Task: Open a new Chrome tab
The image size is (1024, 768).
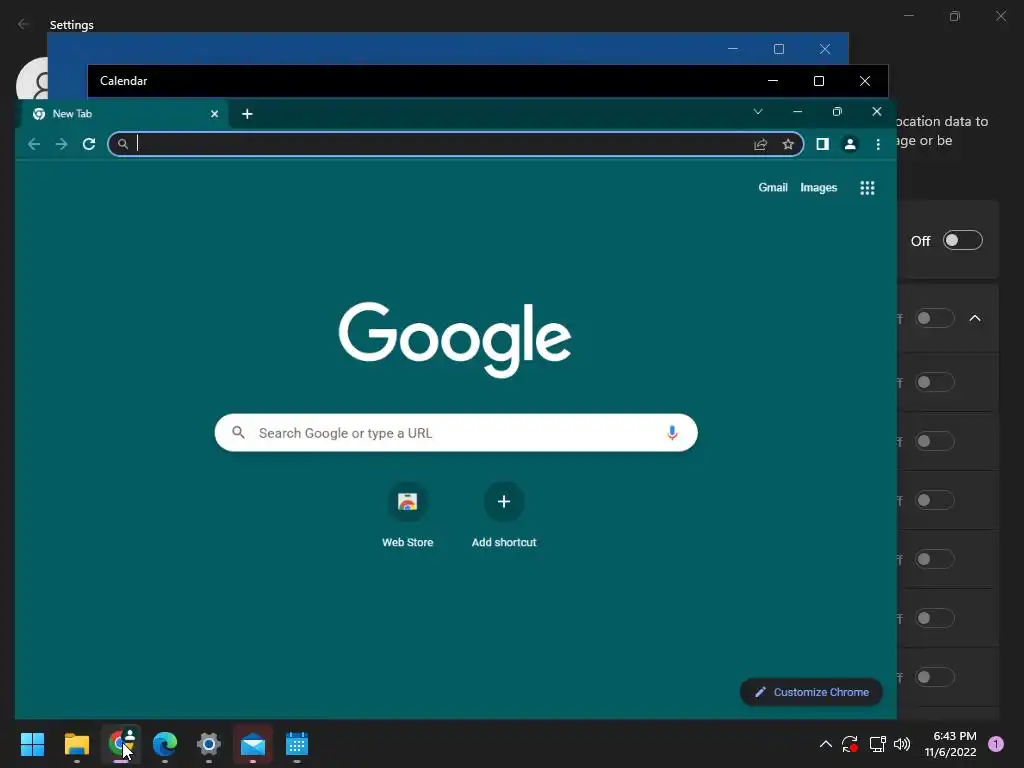Action: coord(247,114)
